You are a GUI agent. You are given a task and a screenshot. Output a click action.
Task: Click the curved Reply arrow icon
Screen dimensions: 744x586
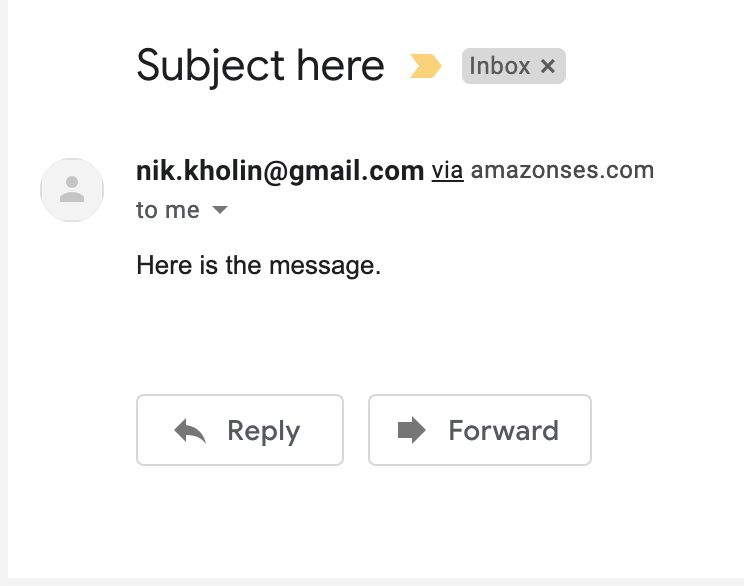click(x=190, y=431)
